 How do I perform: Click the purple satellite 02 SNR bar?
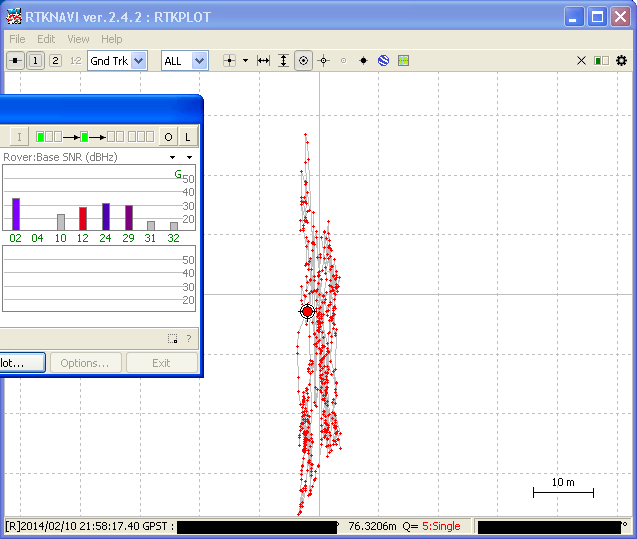coord(16,214)
